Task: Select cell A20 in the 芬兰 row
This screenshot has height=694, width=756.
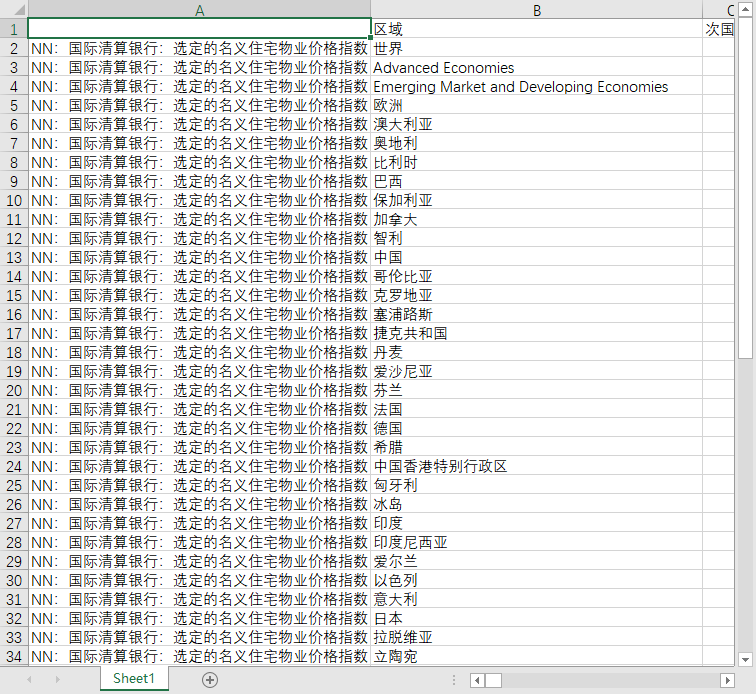Action: coord(200,390)
